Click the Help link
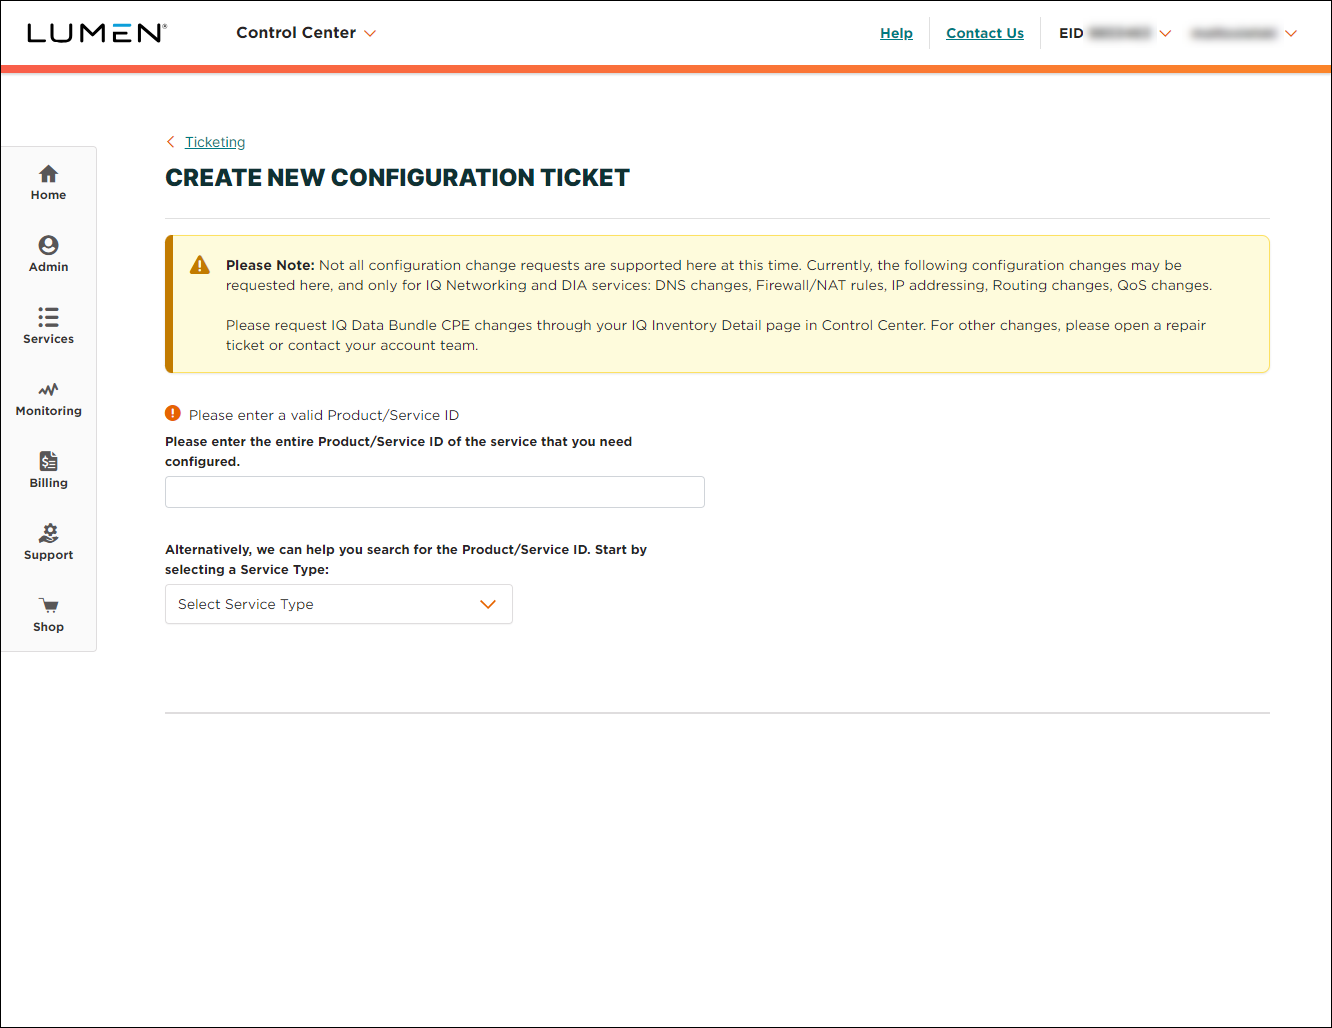 coord(896,33)
